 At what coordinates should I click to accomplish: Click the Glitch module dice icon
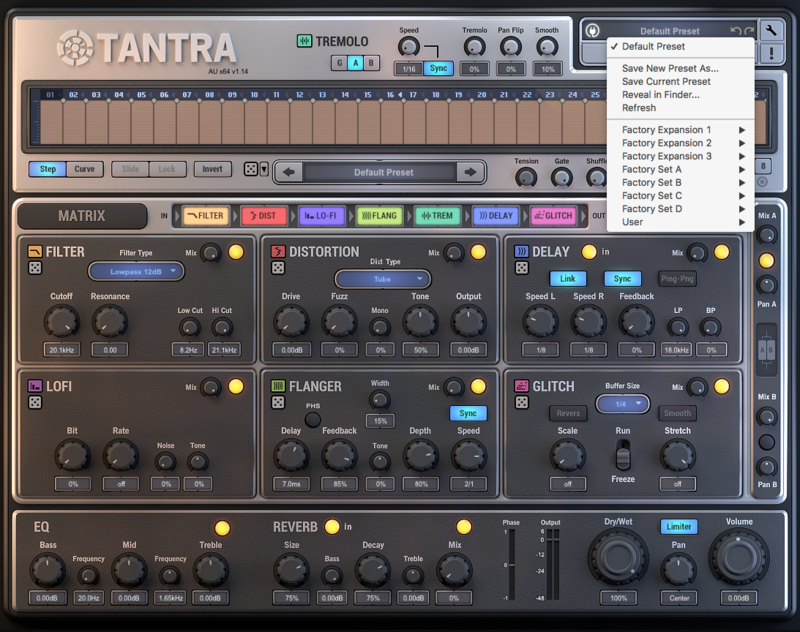[521, 402]
